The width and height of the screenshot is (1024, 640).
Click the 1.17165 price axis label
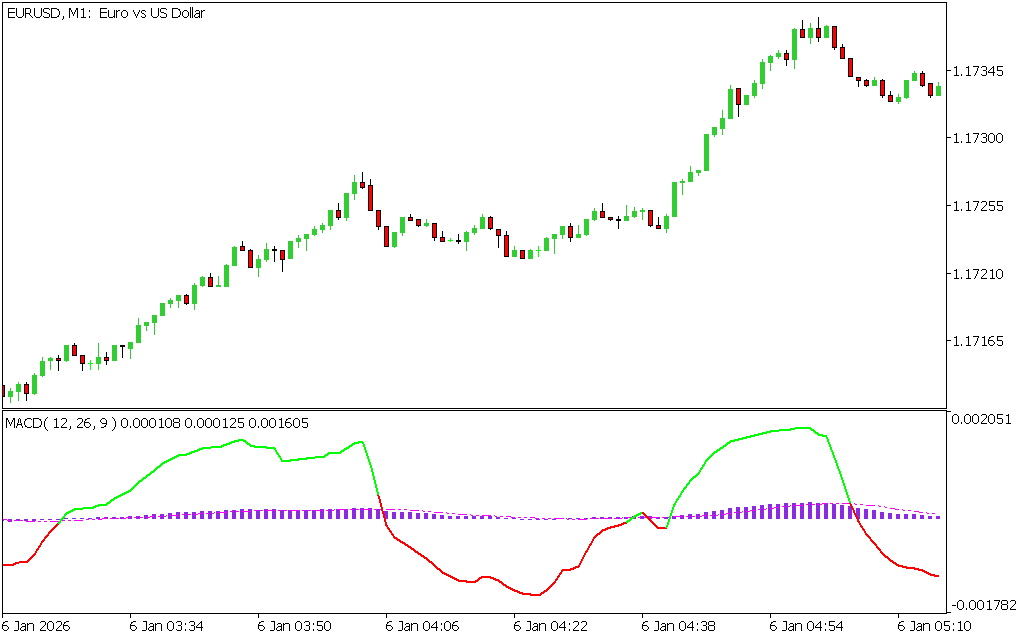click(x=980, y=341)
